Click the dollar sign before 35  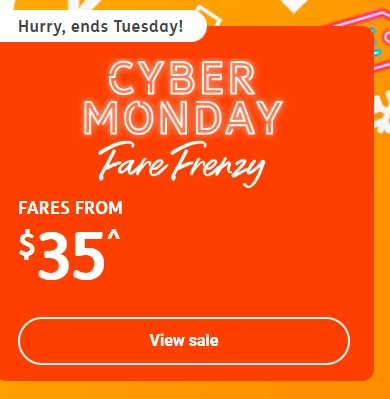[x=27, y=245]
